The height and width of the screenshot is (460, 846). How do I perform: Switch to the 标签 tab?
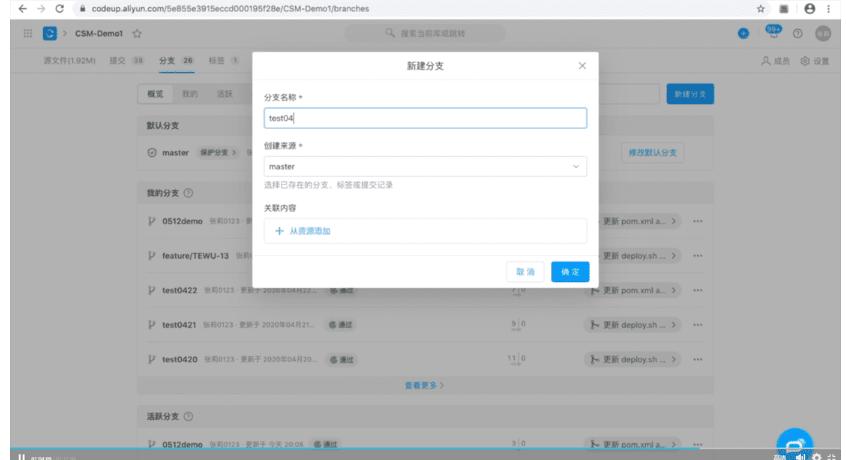click(x=223, y=60)
